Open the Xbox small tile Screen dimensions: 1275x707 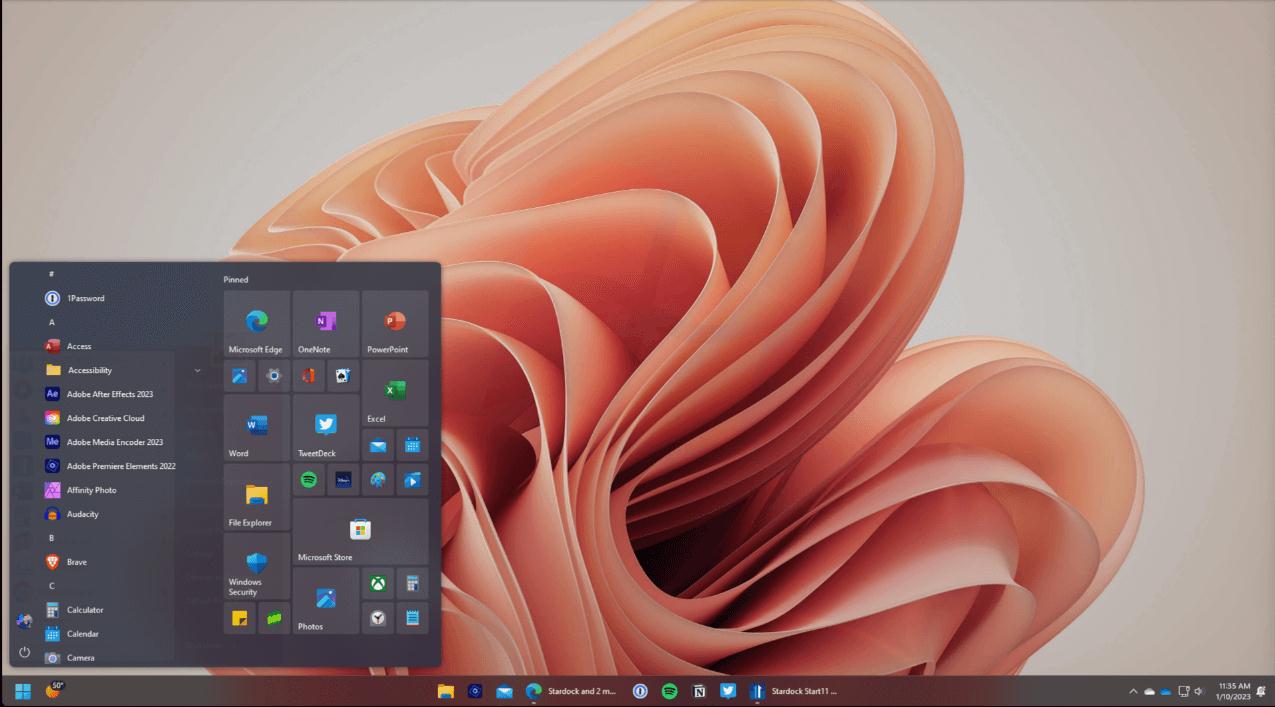click(x=378, y=583)
